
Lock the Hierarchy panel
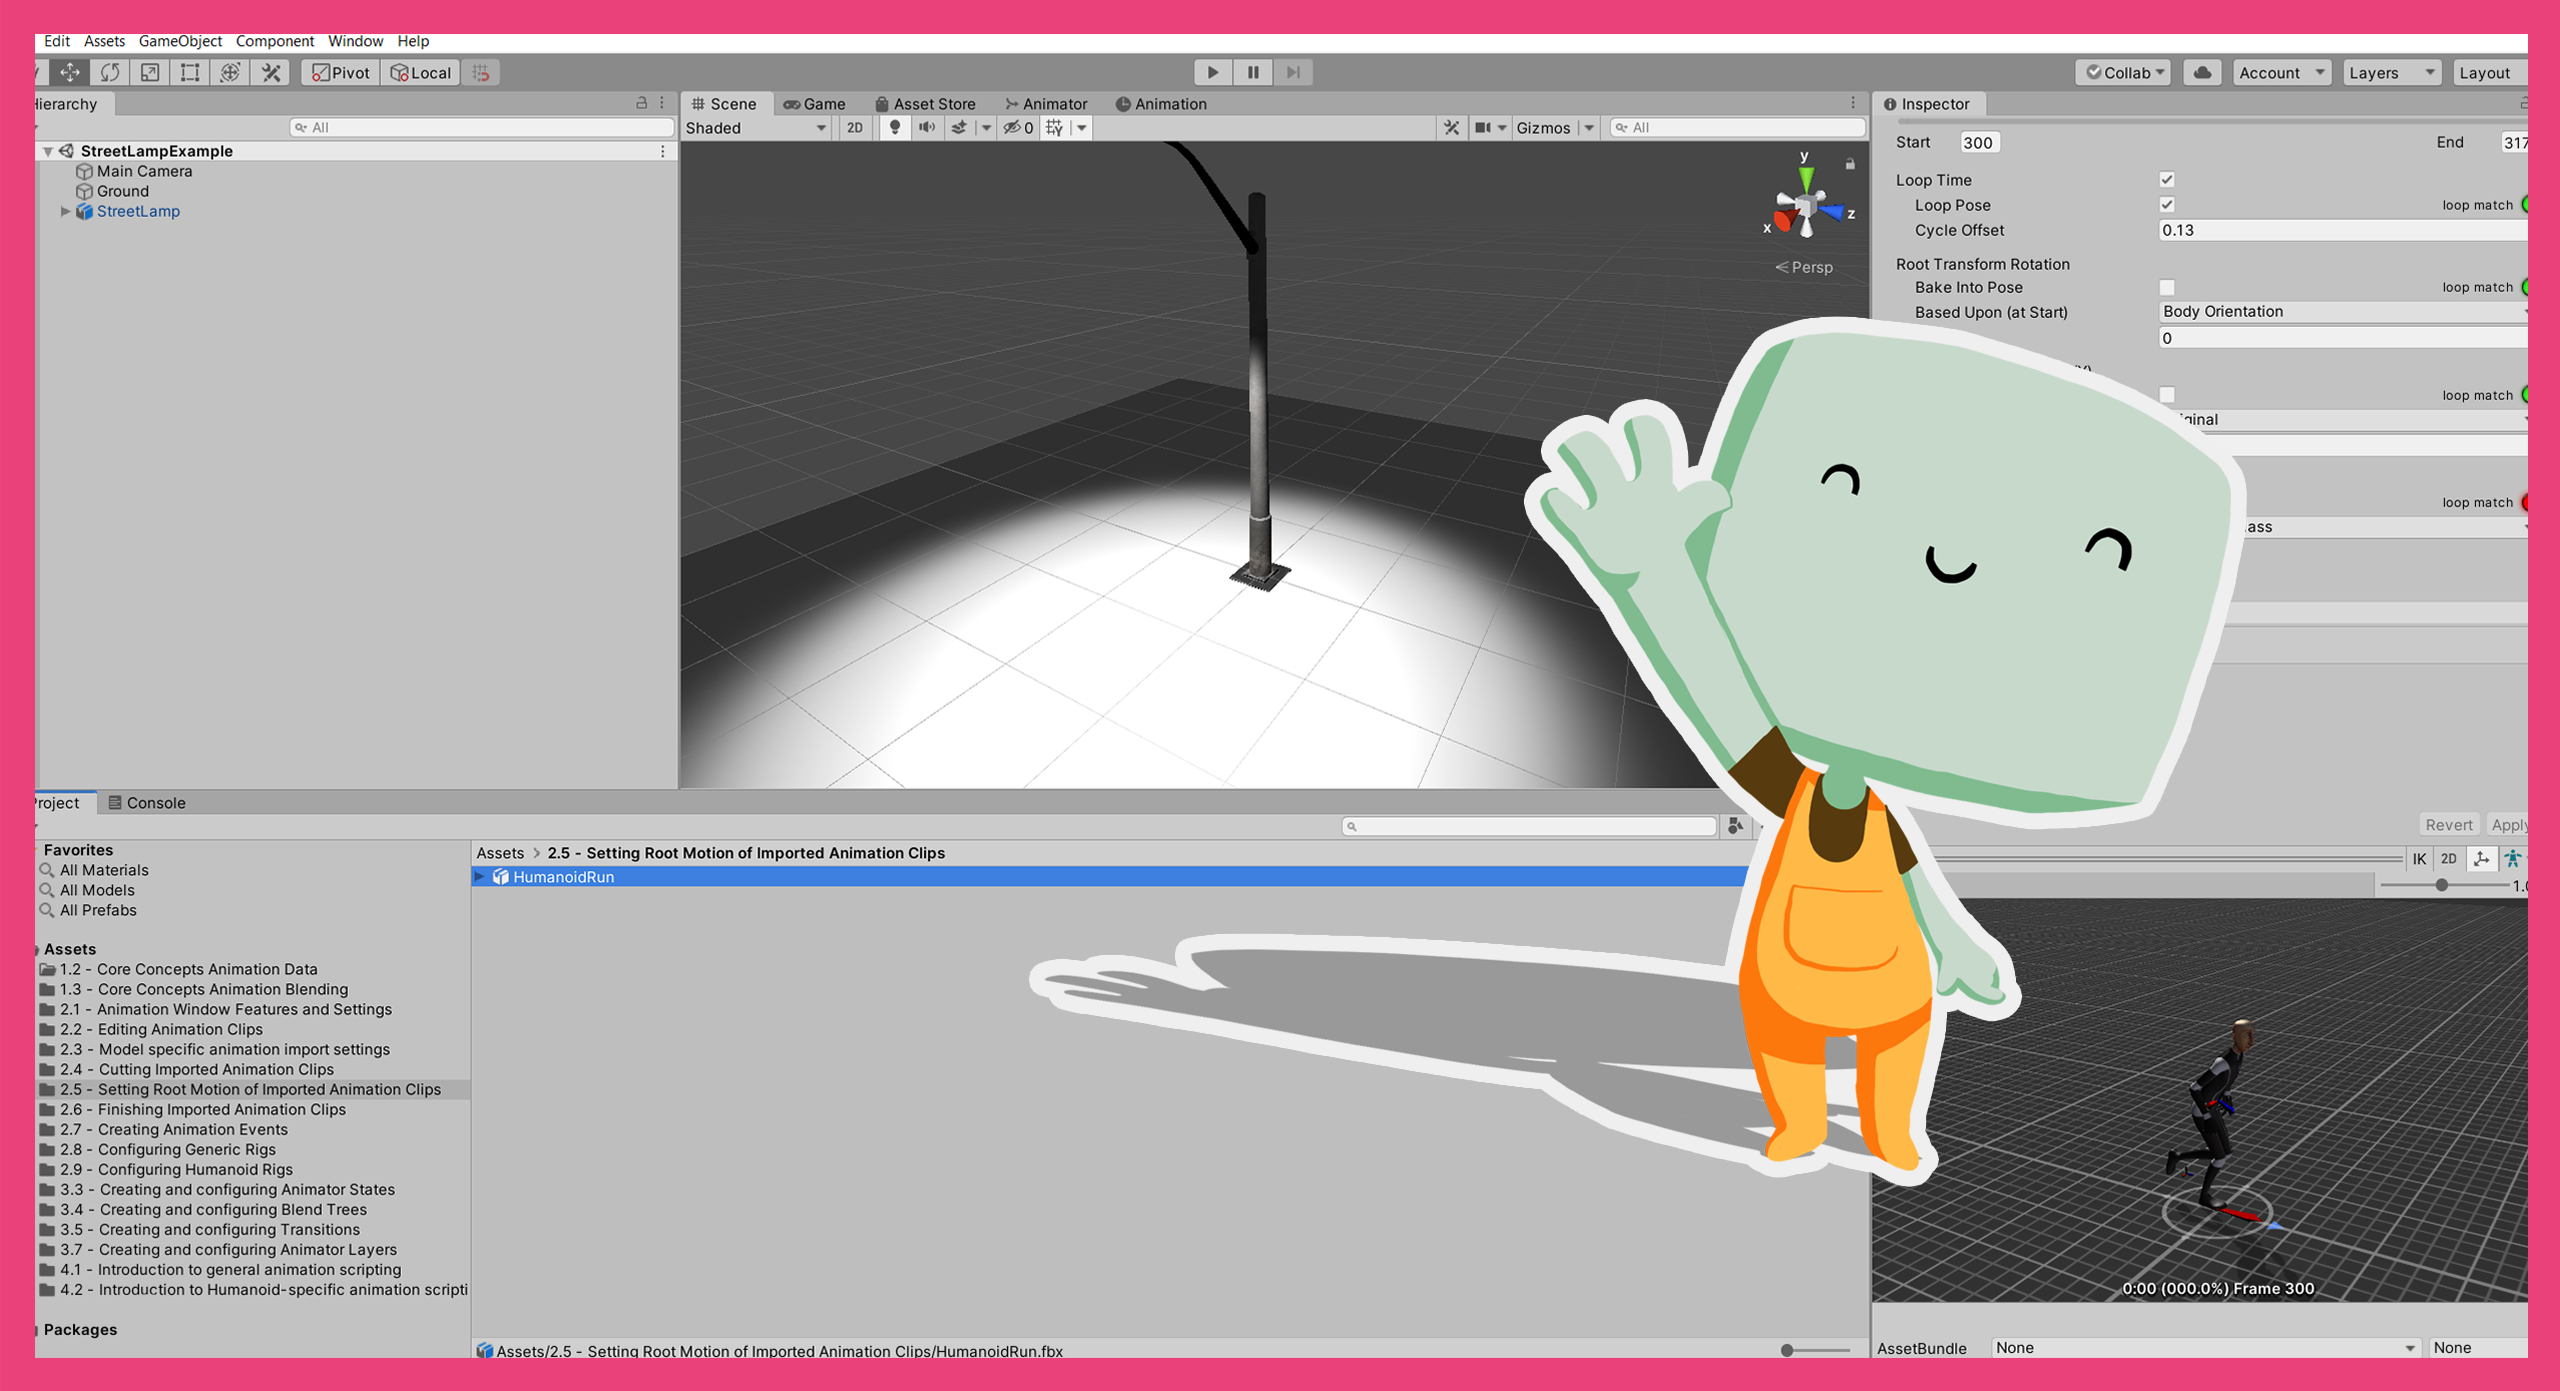click(x=642, y=103)
